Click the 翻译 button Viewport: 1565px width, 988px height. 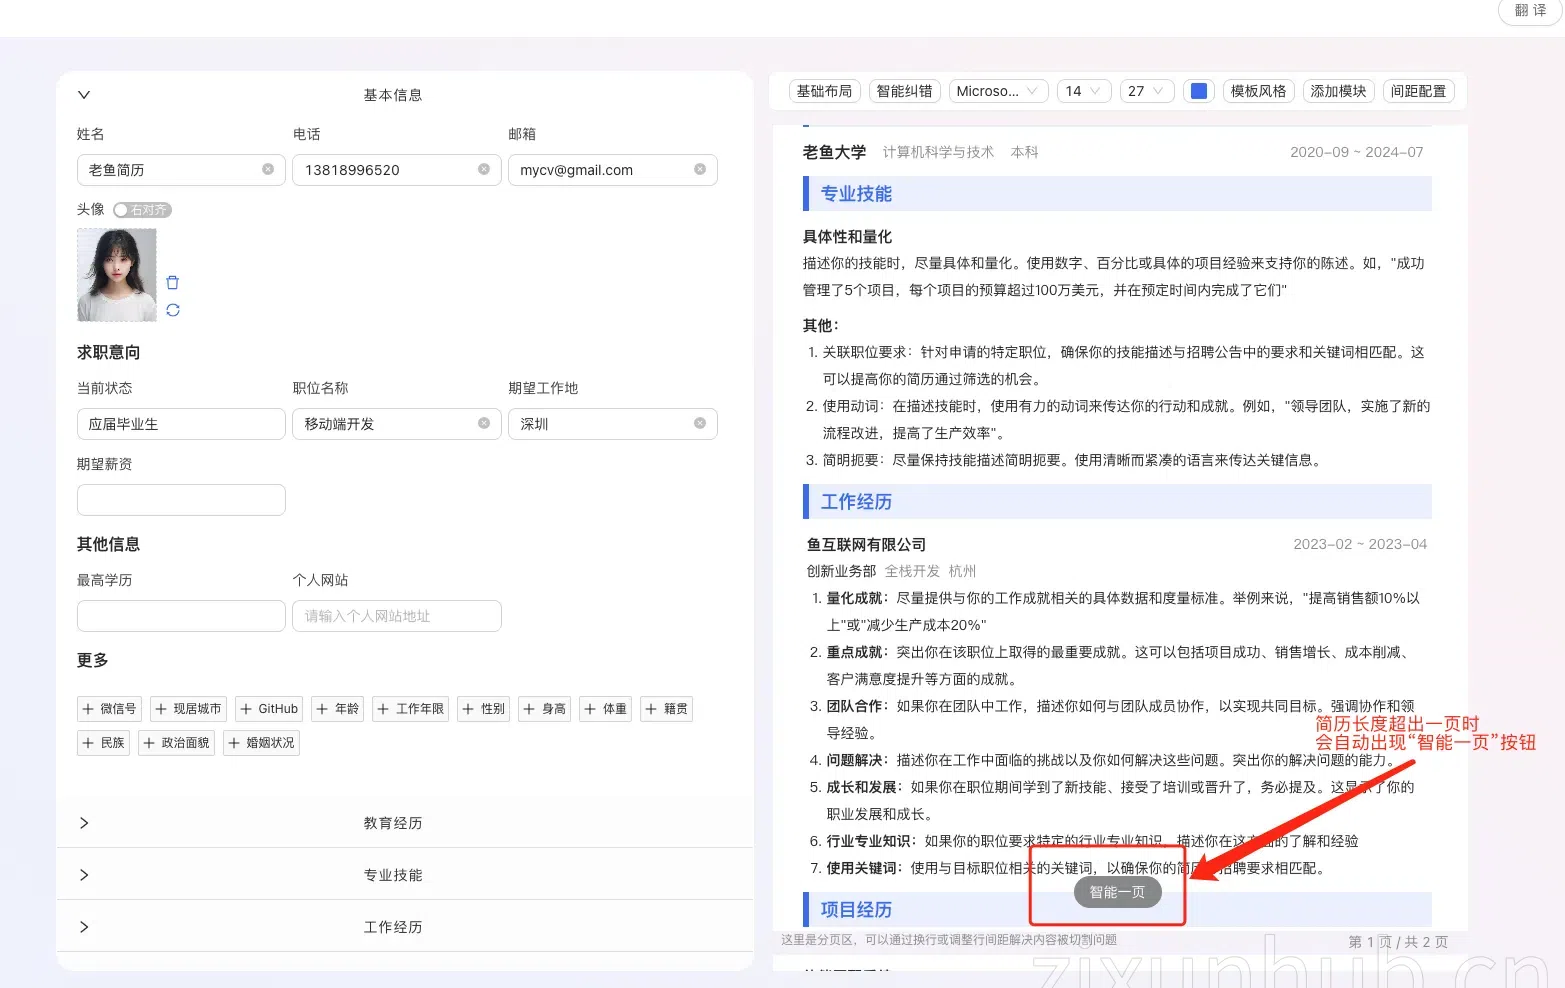coord(1530,10)
